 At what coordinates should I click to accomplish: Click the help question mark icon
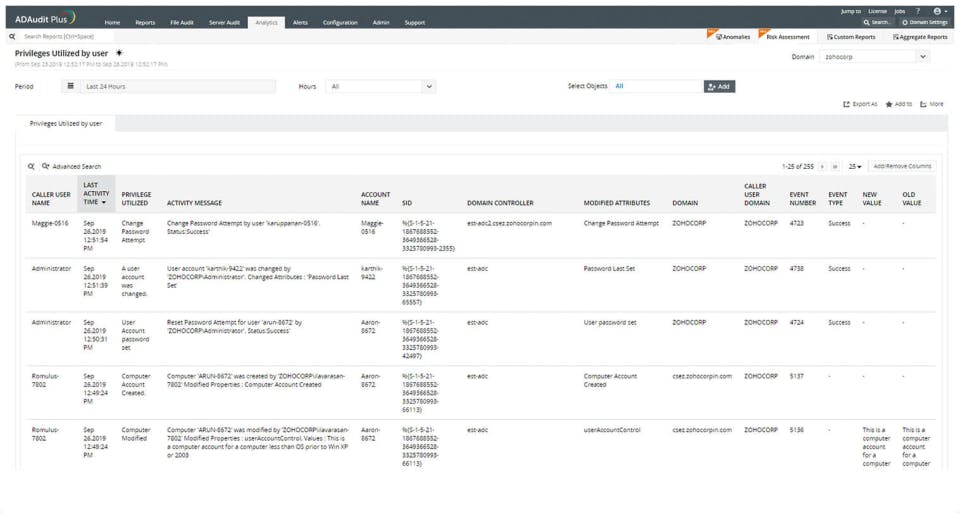918,11
